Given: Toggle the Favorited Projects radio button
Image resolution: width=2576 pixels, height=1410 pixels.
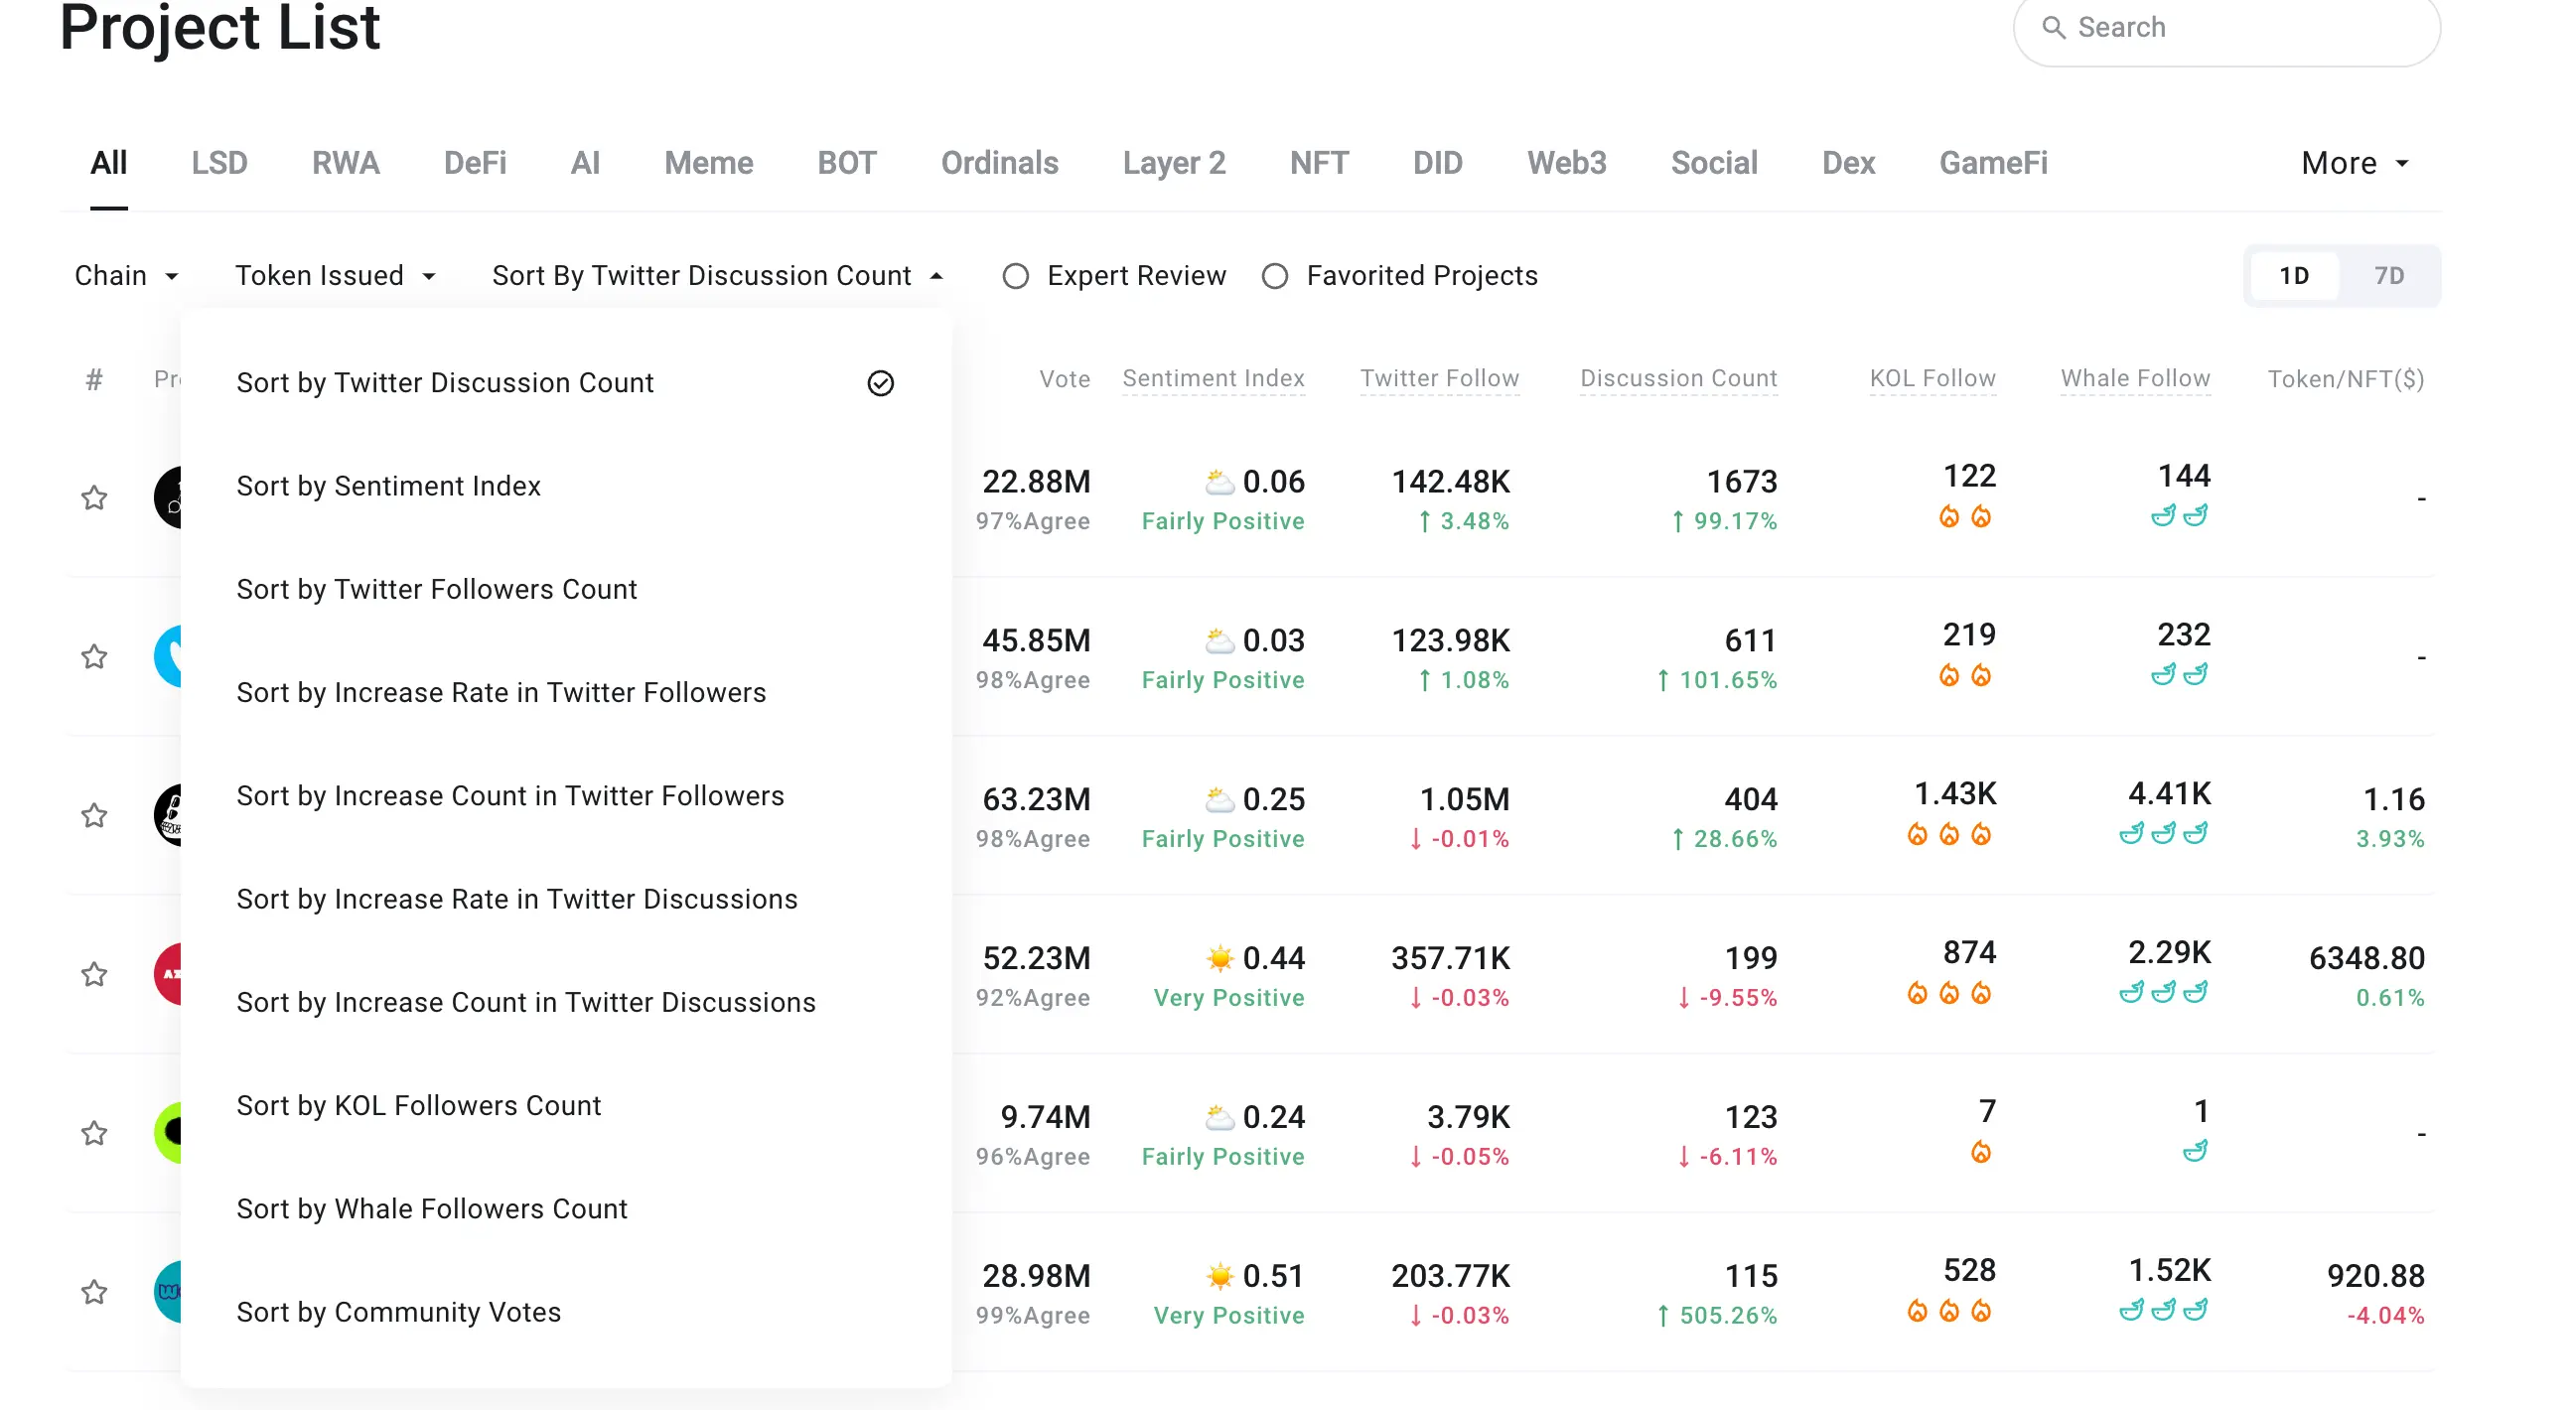Looking at the screenshot, I should [x=1274, y=276].
